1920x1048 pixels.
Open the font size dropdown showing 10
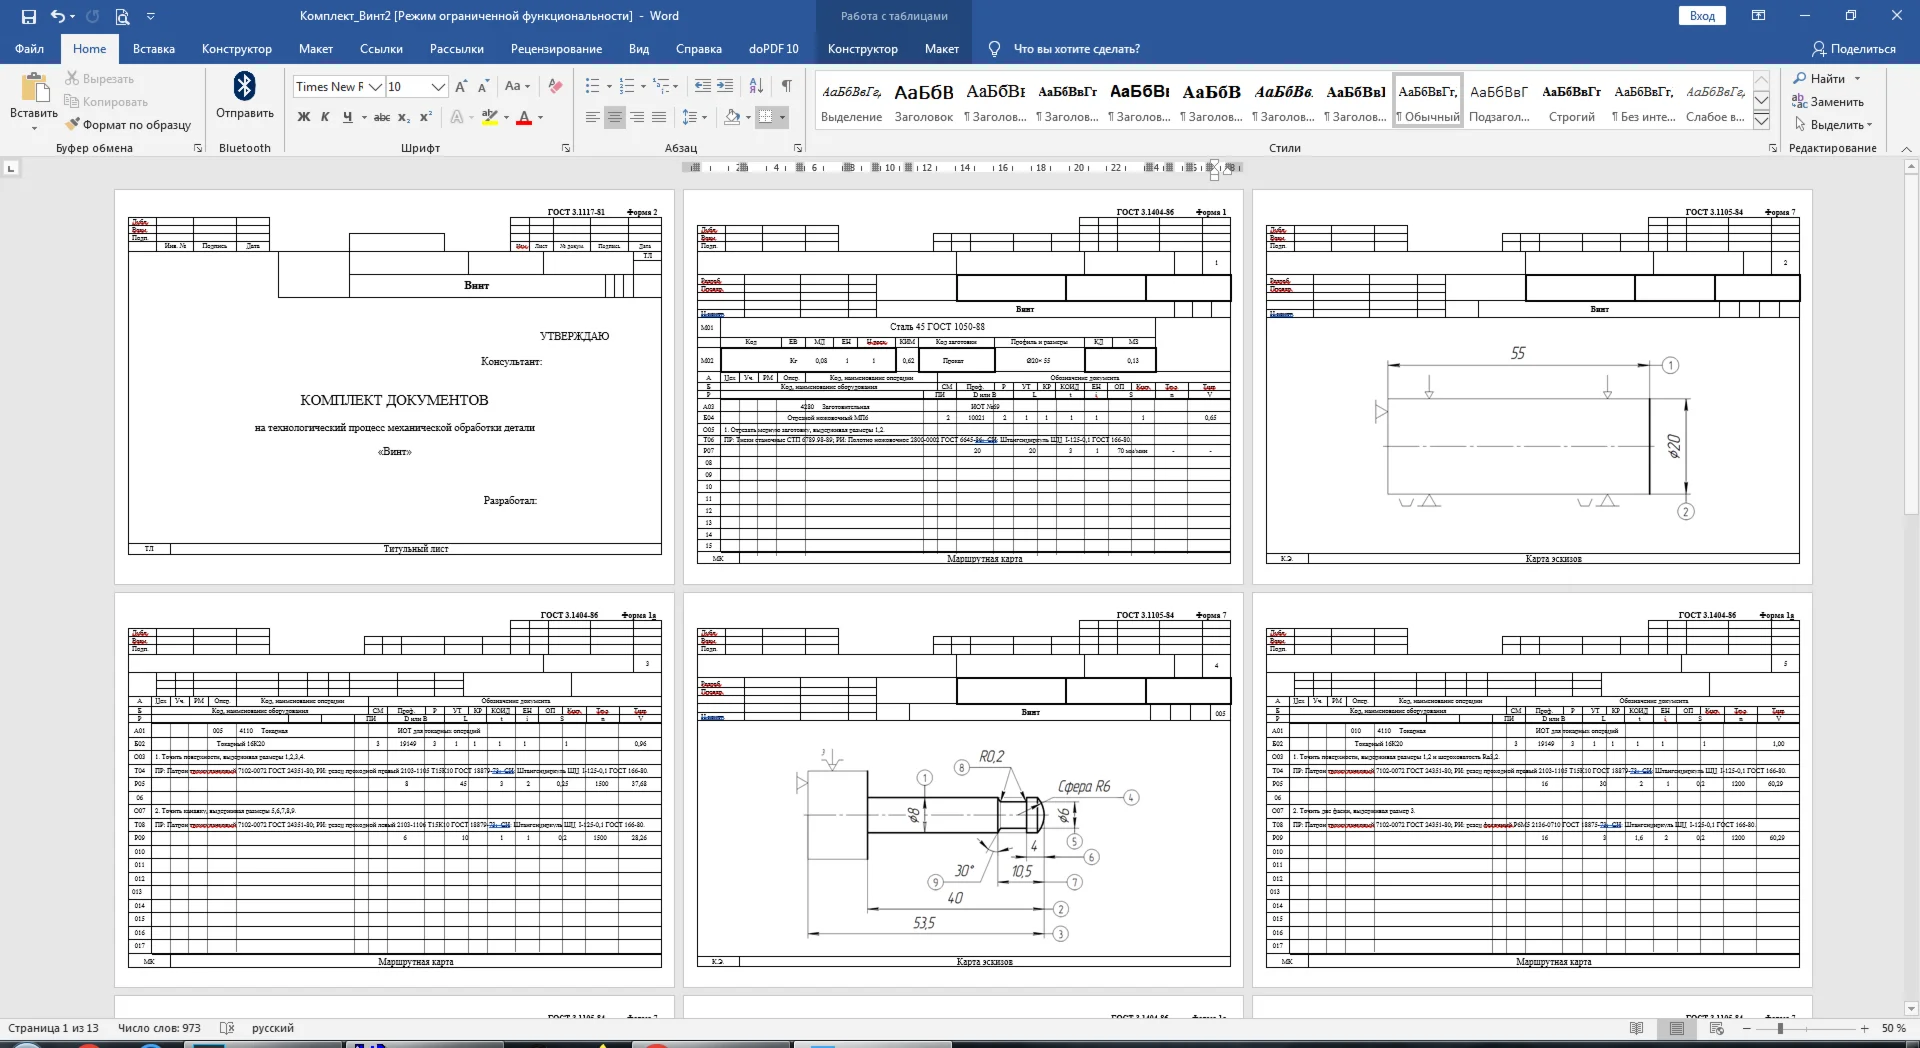click(437, 87)
